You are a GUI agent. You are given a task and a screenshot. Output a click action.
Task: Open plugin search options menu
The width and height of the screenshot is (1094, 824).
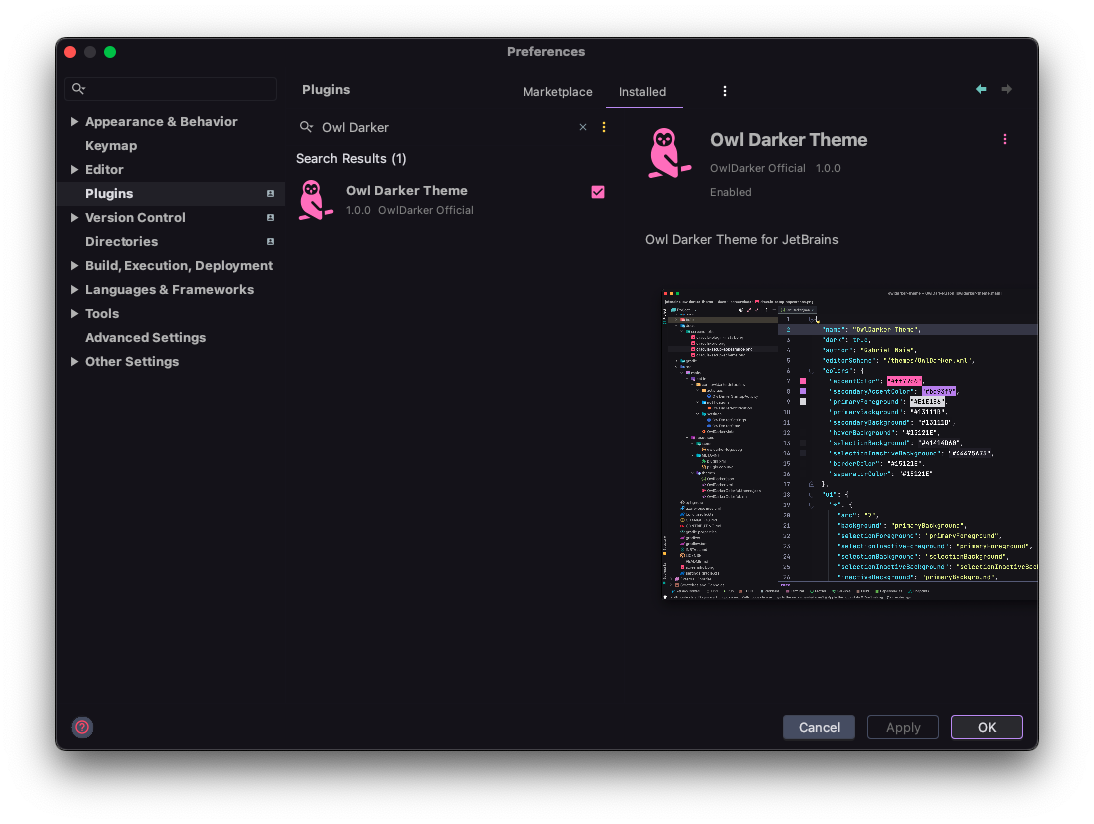click(x=604, y=127)
